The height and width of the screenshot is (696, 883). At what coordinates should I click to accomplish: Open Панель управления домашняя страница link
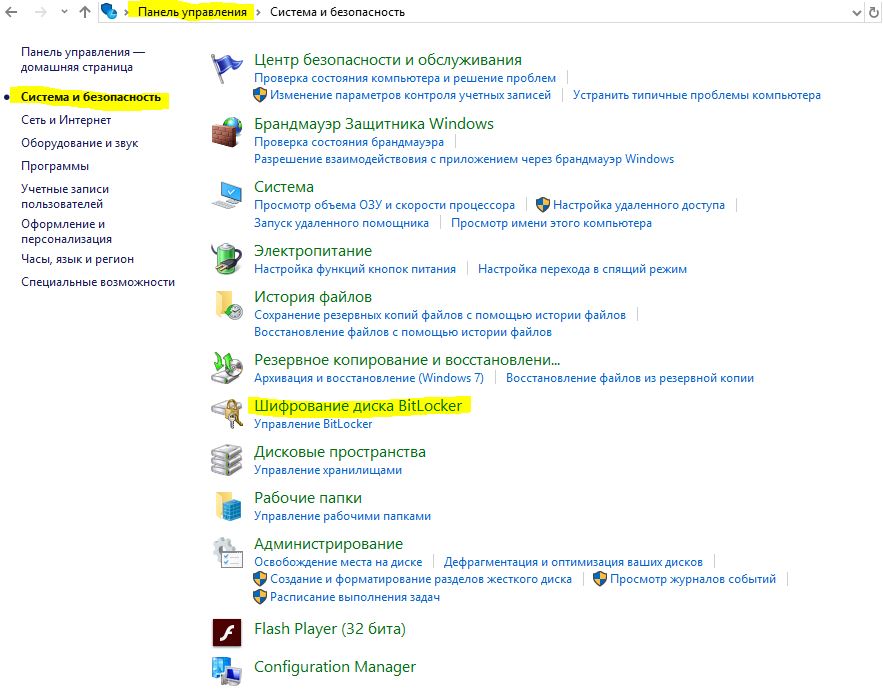tap(83, 59)
